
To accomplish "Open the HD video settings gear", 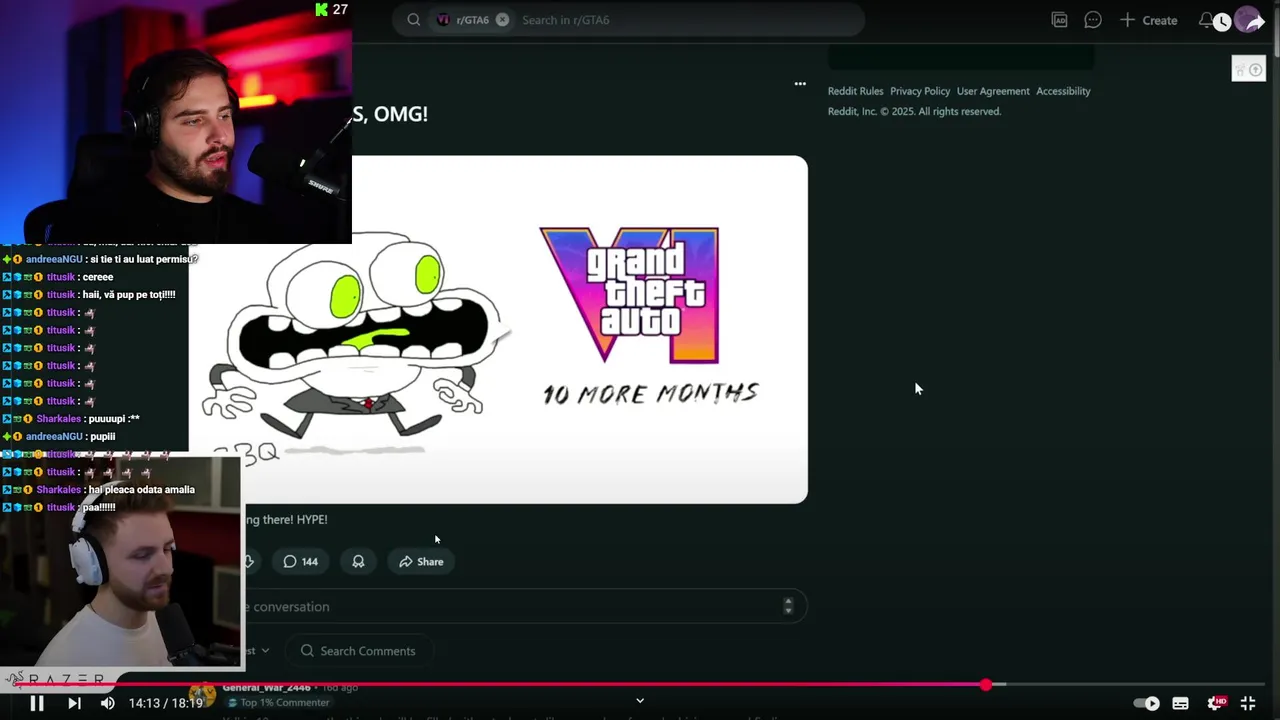I will (1216, 703).
